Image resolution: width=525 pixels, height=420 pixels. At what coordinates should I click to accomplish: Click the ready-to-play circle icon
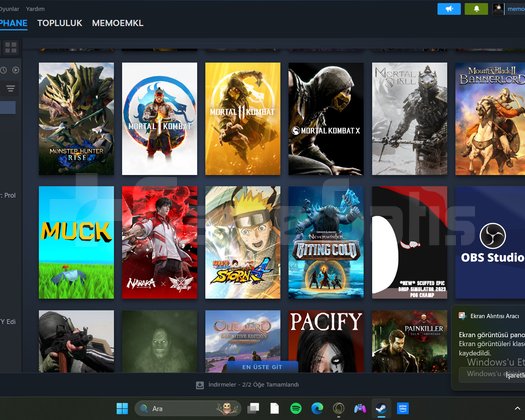pos(16,70)
